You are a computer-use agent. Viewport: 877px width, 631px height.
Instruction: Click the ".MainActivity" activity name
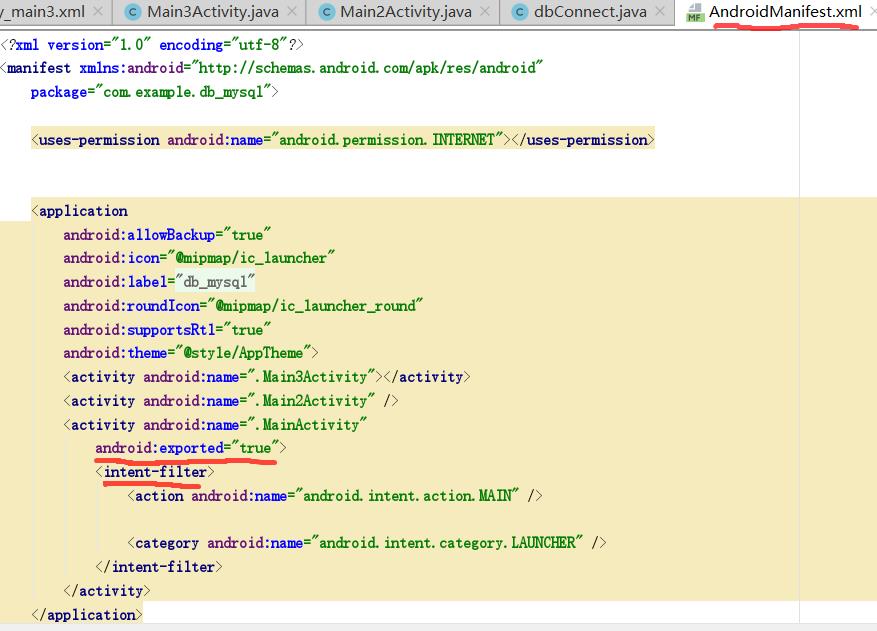coord(307,425)
